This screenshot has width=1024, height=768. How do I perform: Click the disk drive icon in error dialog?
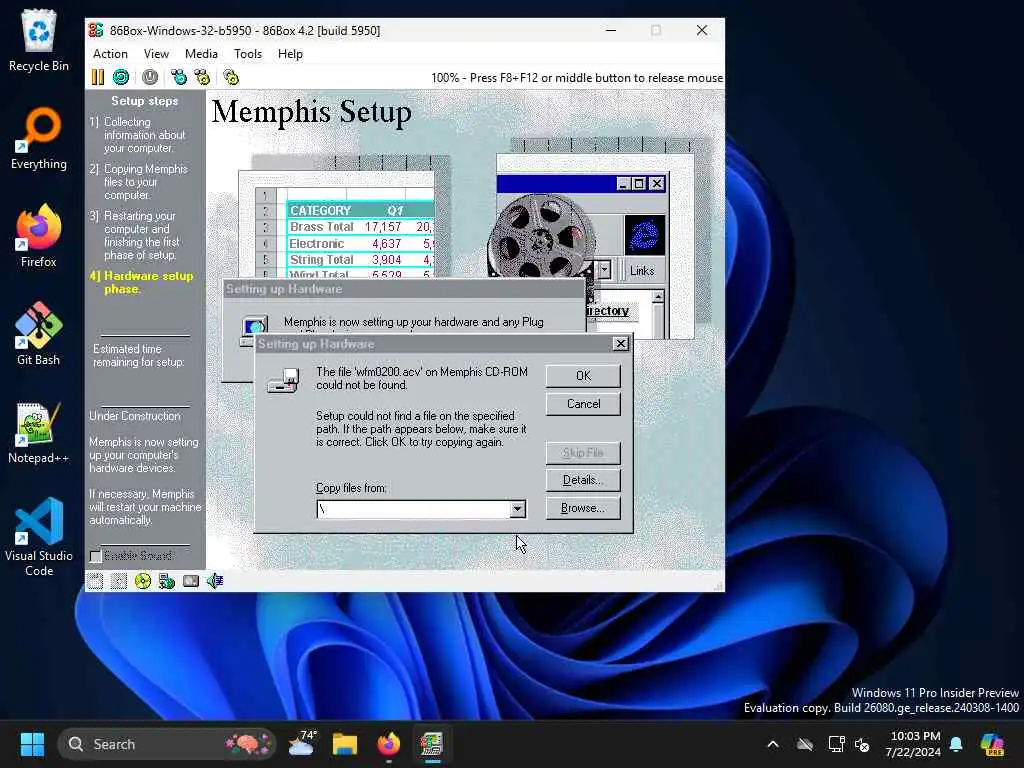[x=284, y=379]
